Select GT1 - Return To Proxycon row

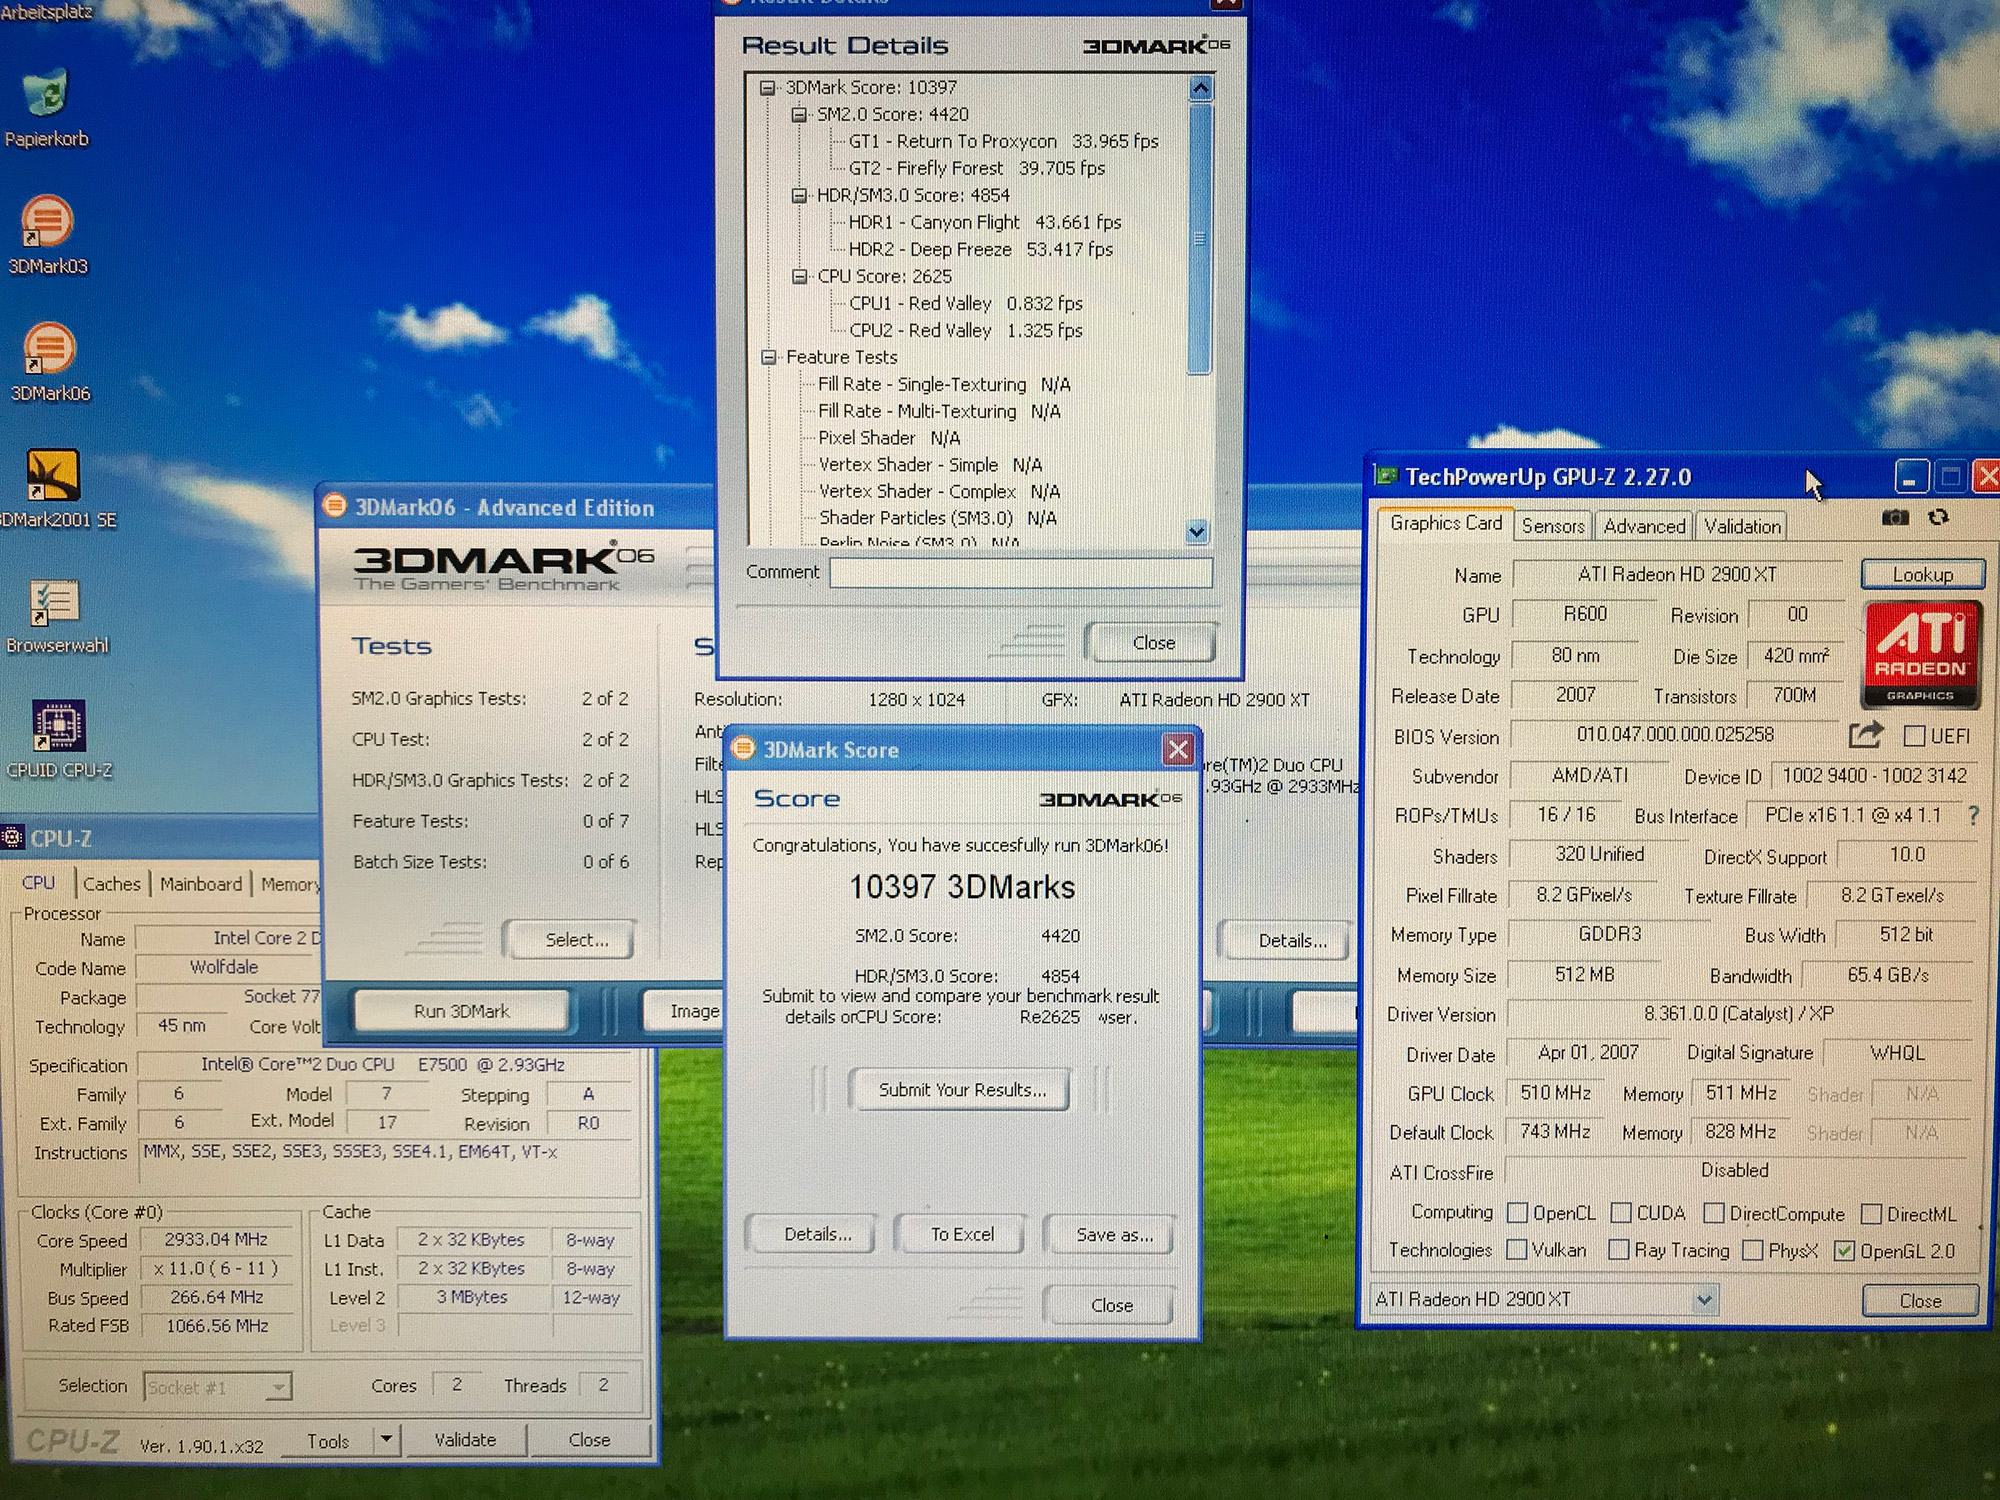tap(1003, 141)
